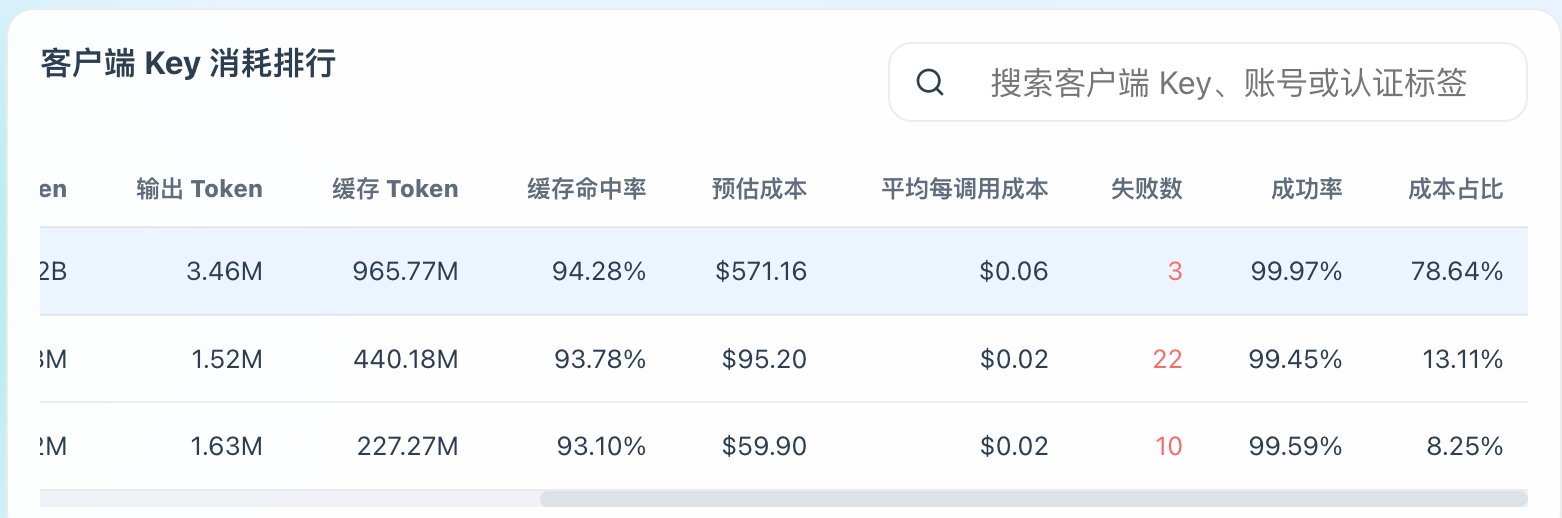Sort by 输出 Token column header
This screenshot has width=1562, height=518.
tap(200, 189)
